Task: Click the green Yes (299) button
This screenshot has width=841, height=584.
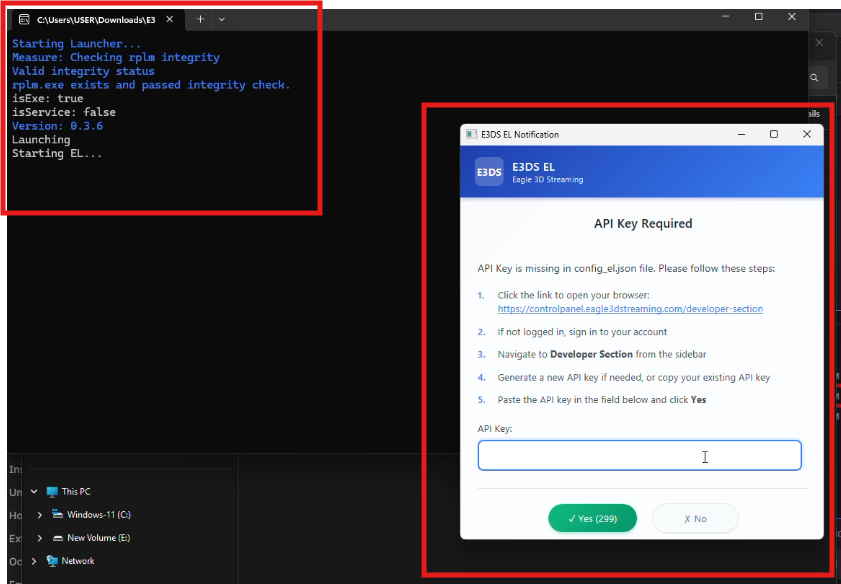Action: [592, 518]
